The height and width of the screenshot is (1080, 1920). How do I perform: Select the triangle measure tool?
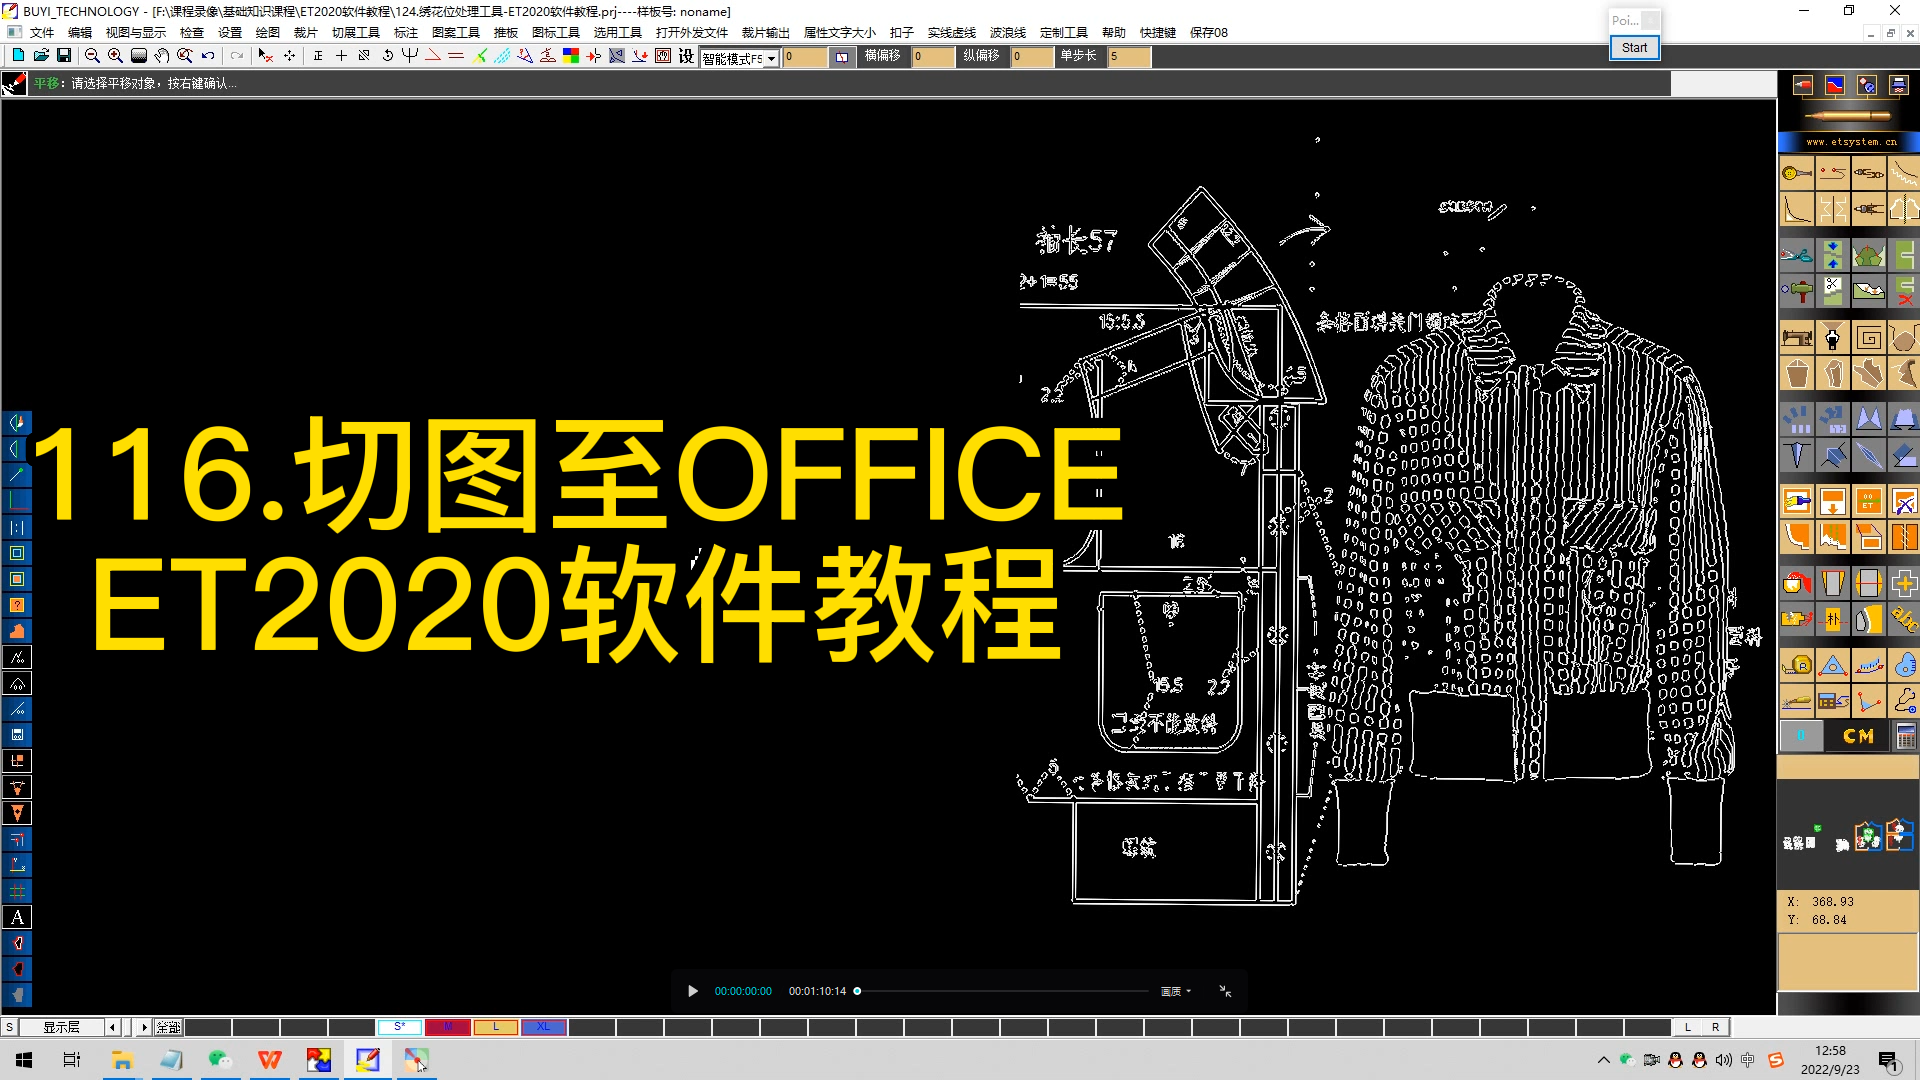click(x=1833, y=665)
